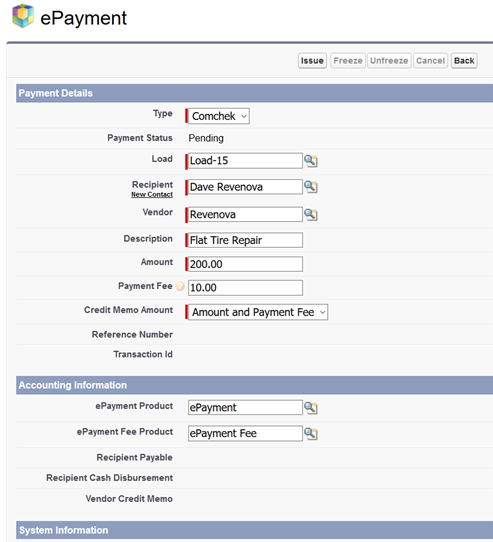
Task: Open the Recipient lookup icon
Action: [310, 187]
